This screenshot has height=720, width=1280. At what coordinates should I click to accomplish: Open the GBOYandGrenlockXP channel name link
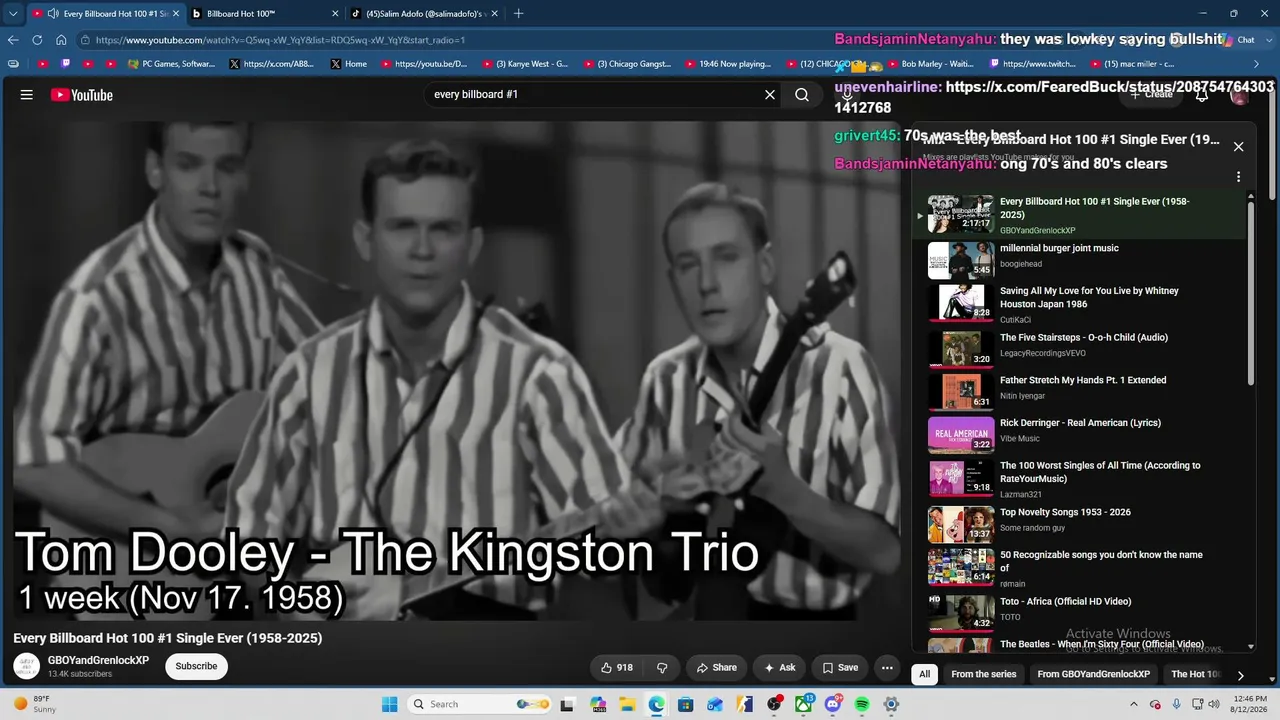click(98, 661)
